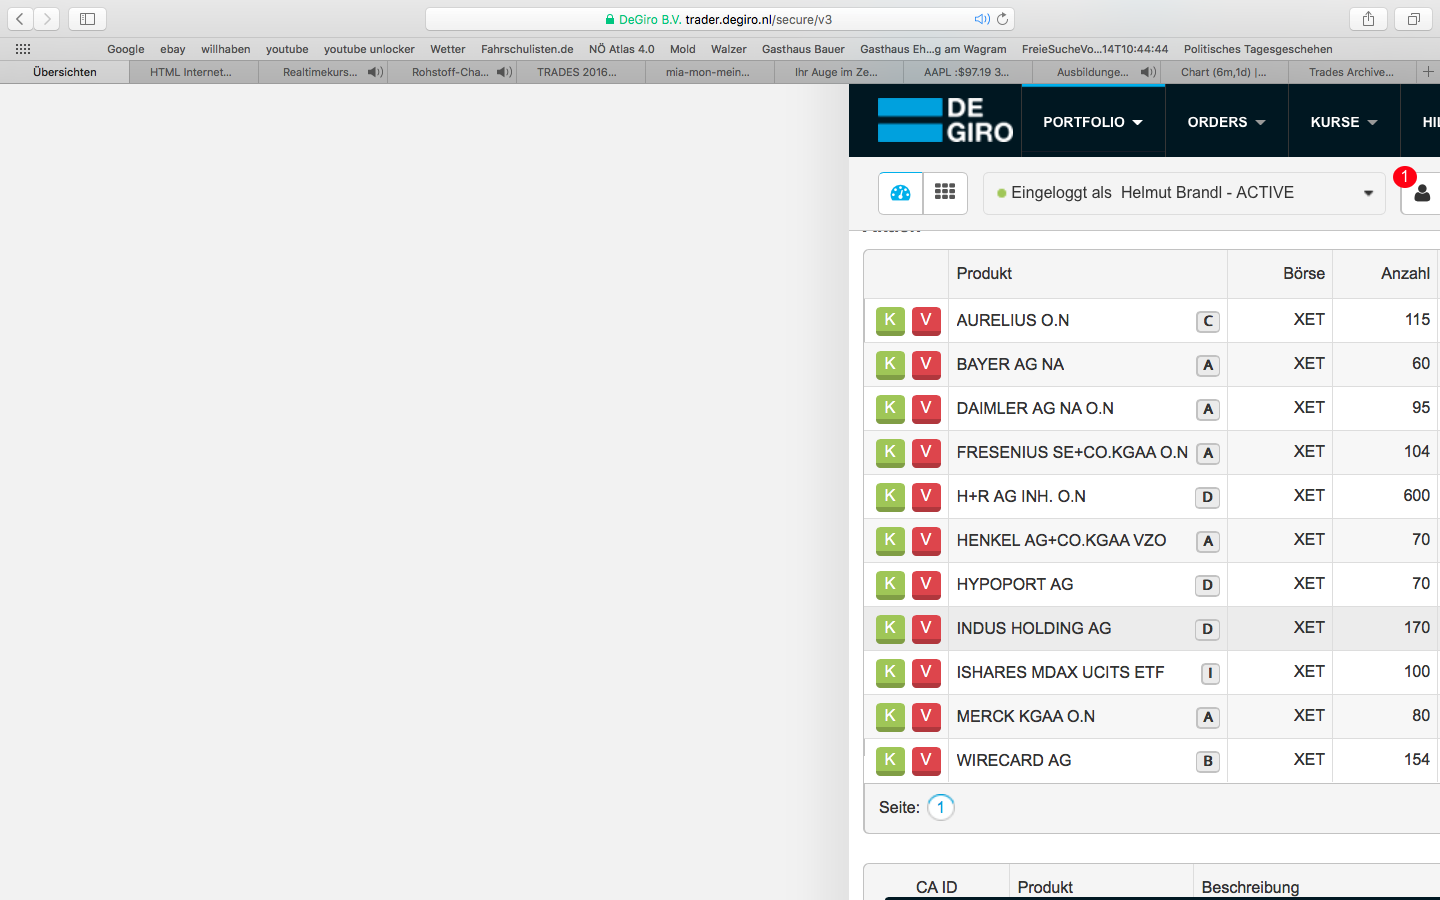Open the ebay bookmark
This screenshot has height=900, width=1440.
pos(173,49)
